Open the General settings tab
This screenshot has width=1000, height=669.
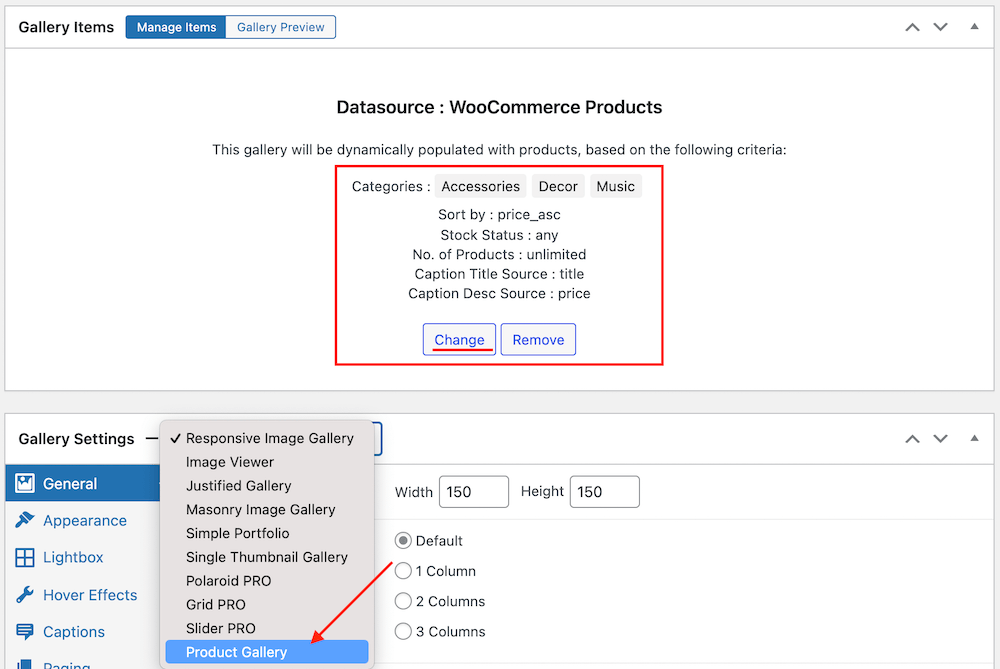(x=83, y=483)
